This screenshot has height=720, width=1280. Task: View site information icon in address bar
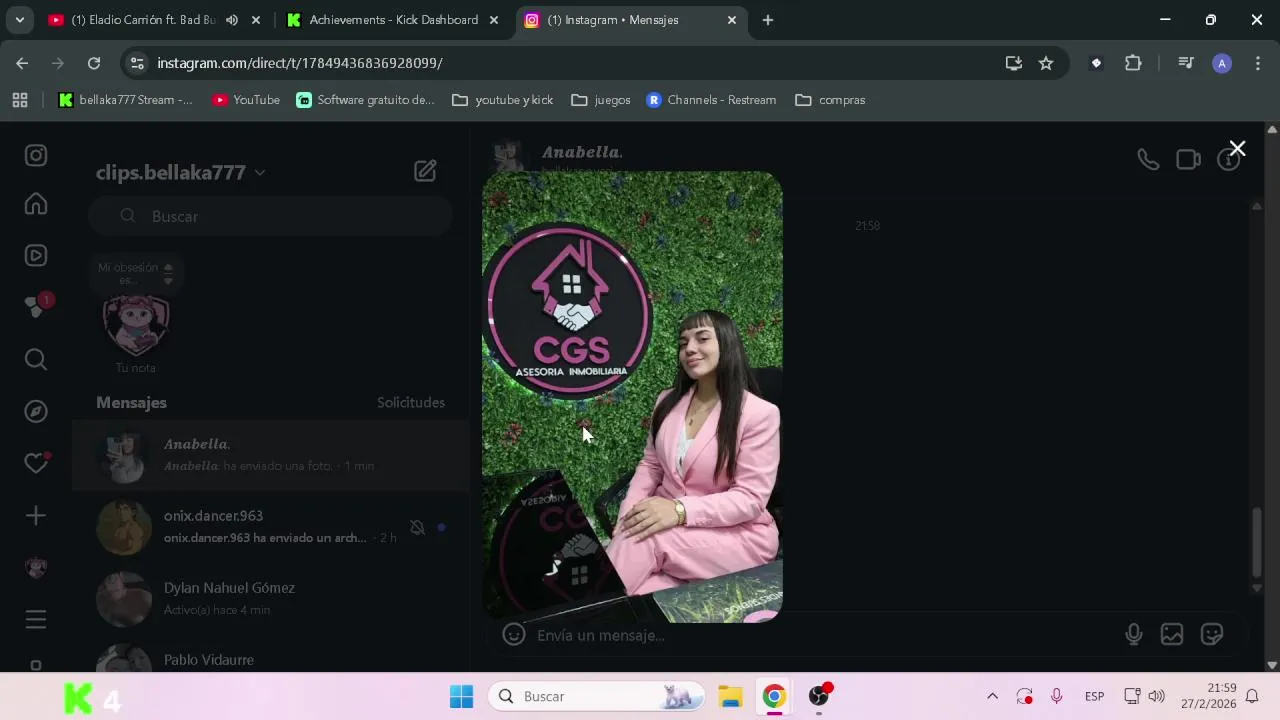tap(138, 63)
